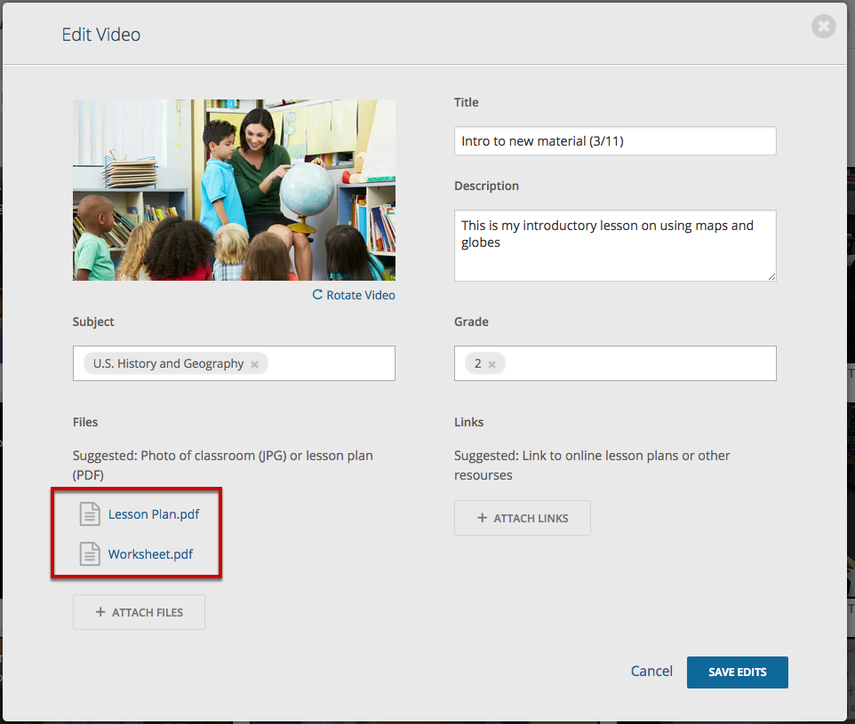855x724 pixels.
Task: Click the Lesson Plan.pdf document icon
Action: click(90, 514)
